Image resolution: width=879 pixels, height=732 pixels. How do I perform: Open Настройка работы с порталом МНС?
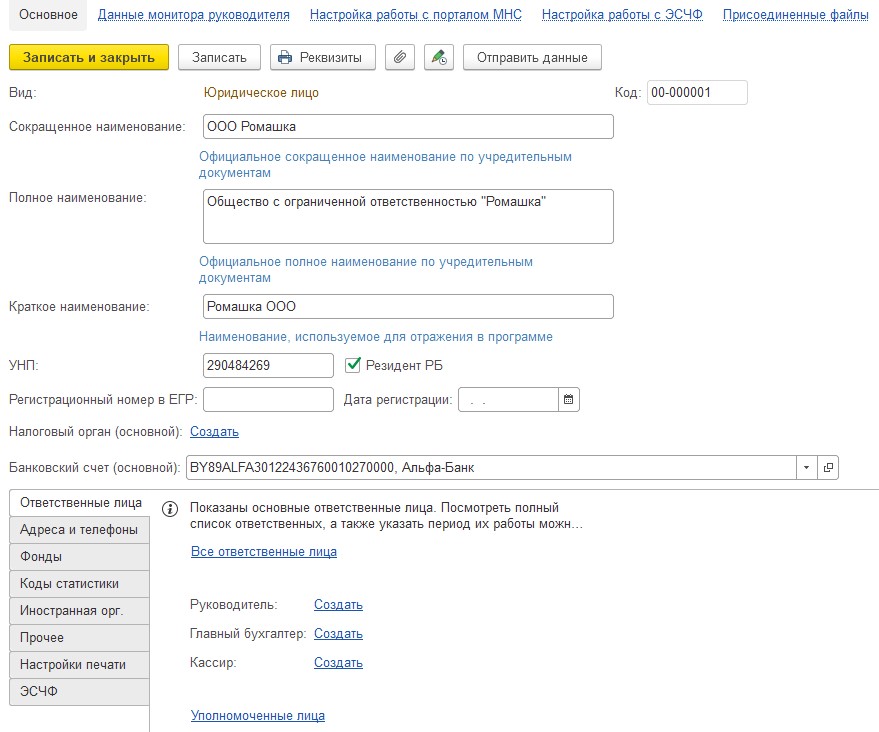(415, 15)
